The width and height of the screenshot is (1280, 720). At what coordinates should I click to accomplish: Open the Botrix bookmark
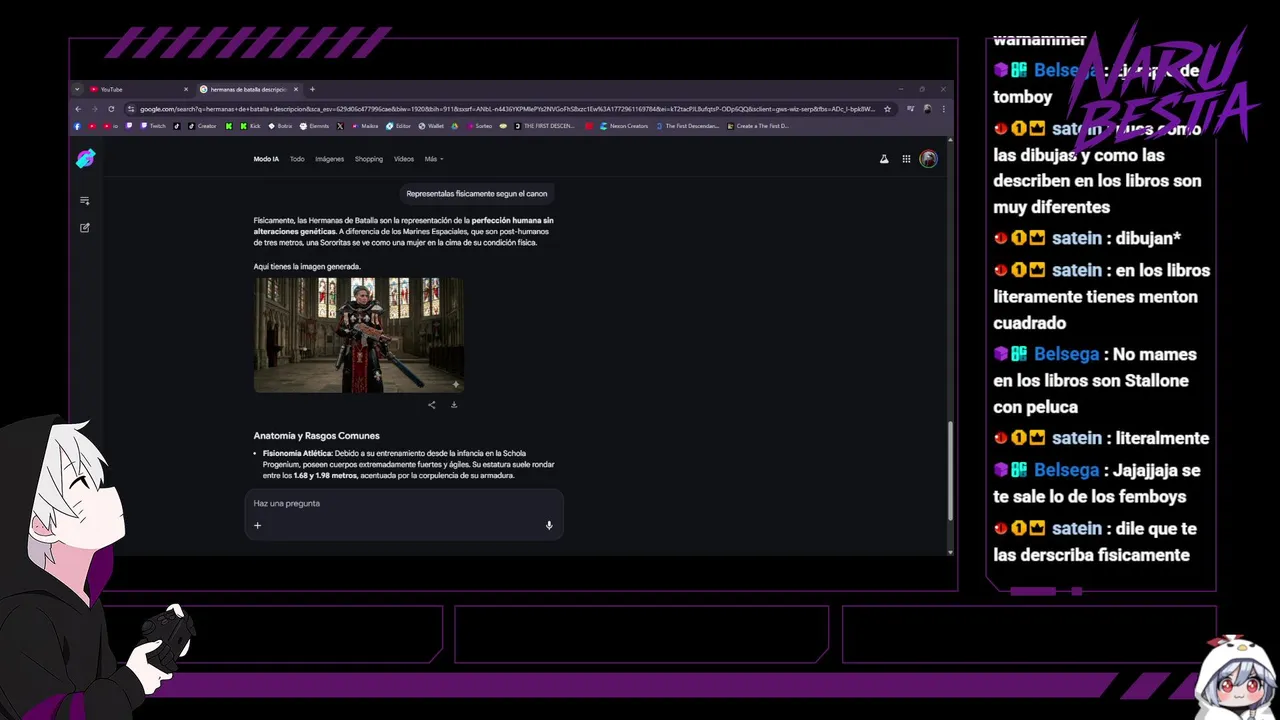pyautogui.click(x=281, y=126)
